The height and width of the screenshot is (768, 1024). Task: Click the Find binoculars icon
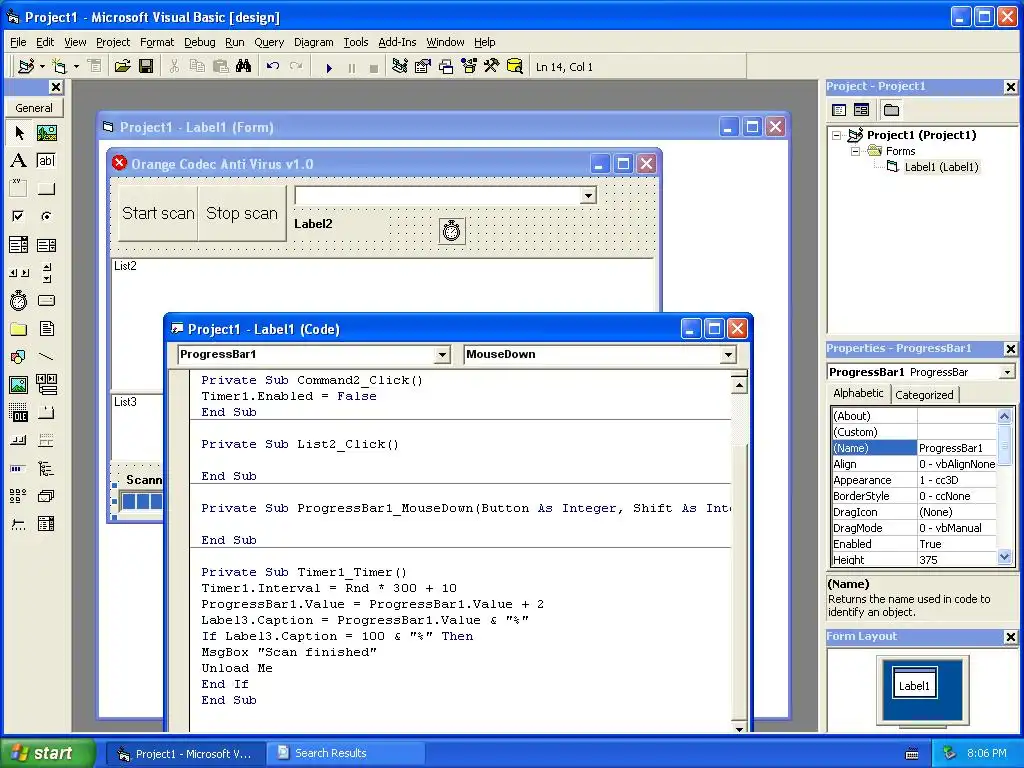(x=244, y=66)
